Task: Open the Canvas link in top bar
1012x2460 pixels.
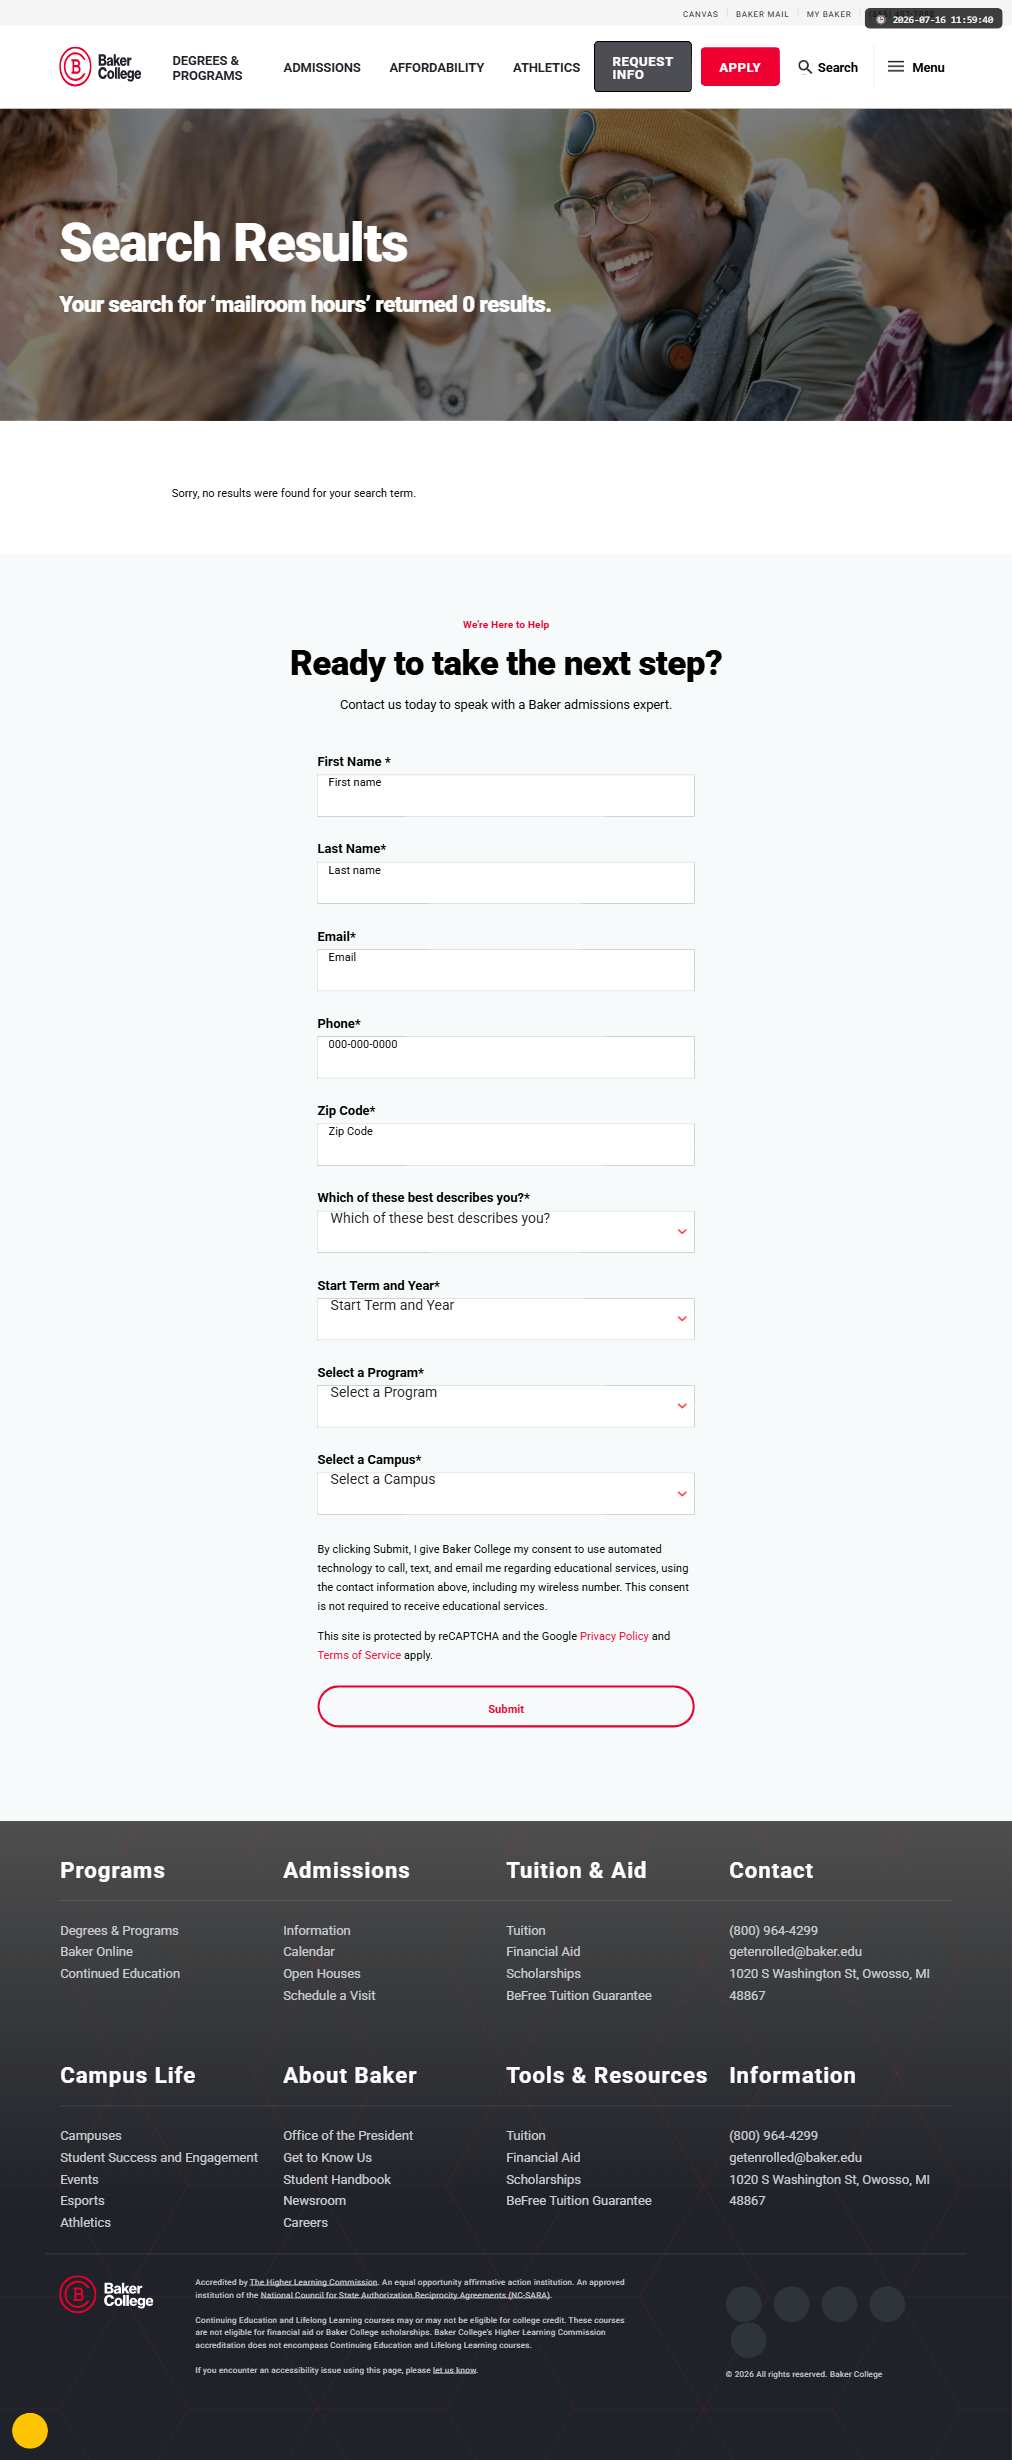Action: pyautogui.click(x=700, y=14)
